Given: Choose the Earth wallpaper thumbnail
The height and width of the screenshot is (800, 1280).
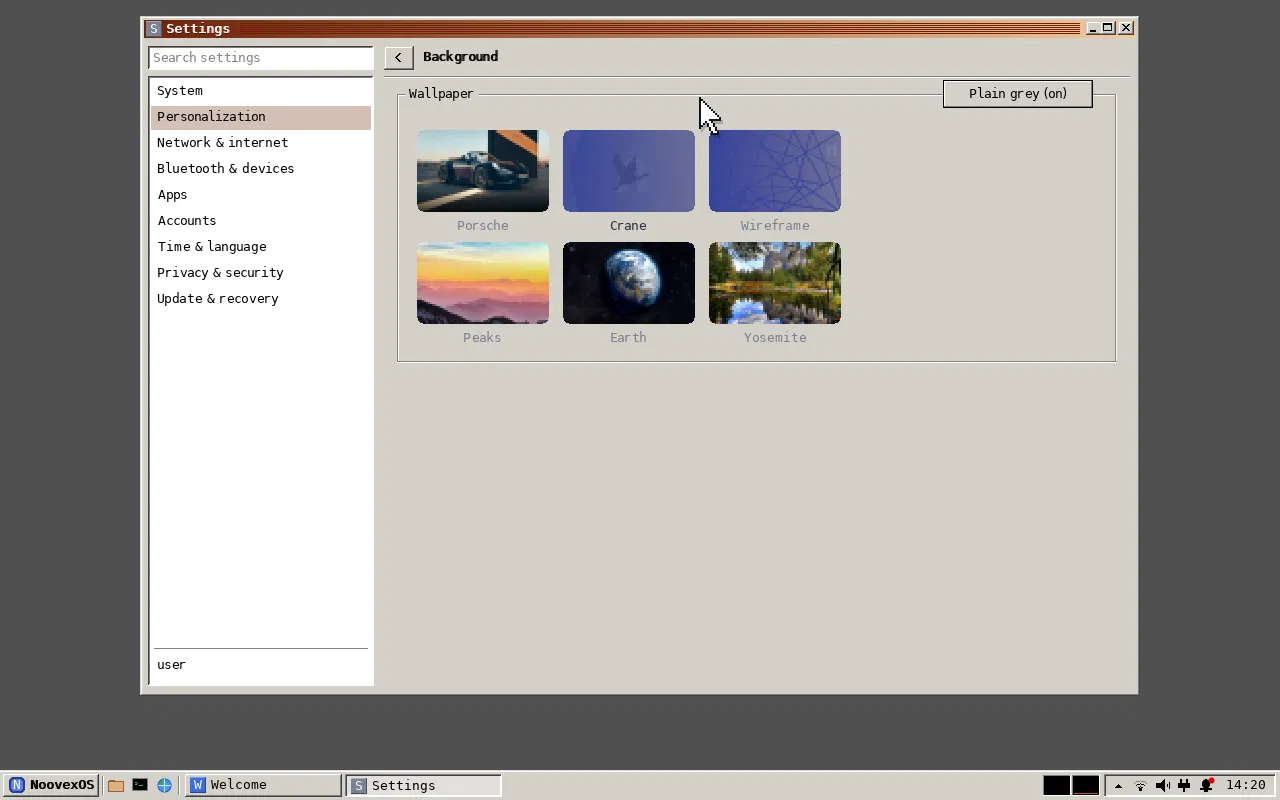Looking at the screenshot, I should (x=629, y=283).
